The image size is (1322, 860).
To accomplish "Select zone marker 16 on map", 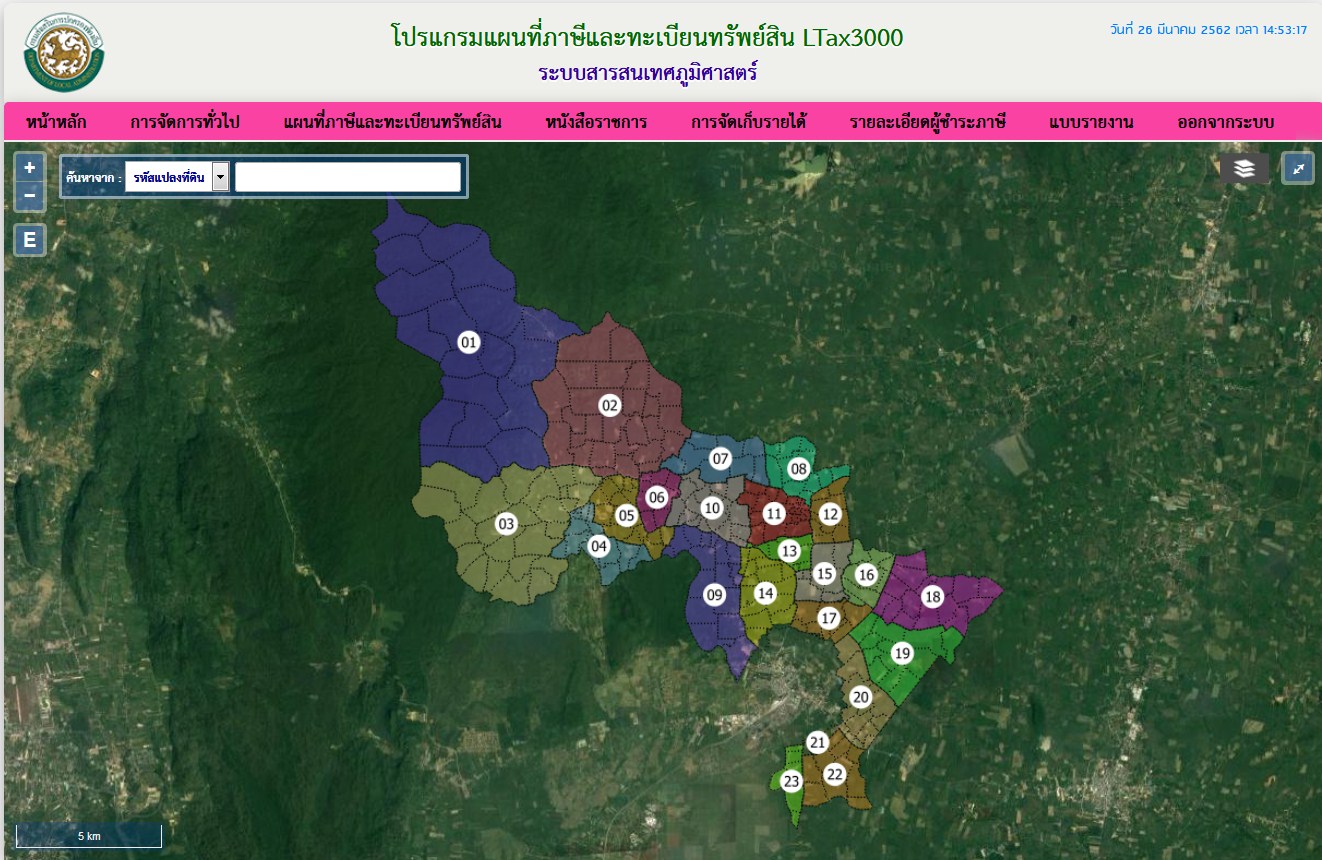I will [x=866, y=575].
